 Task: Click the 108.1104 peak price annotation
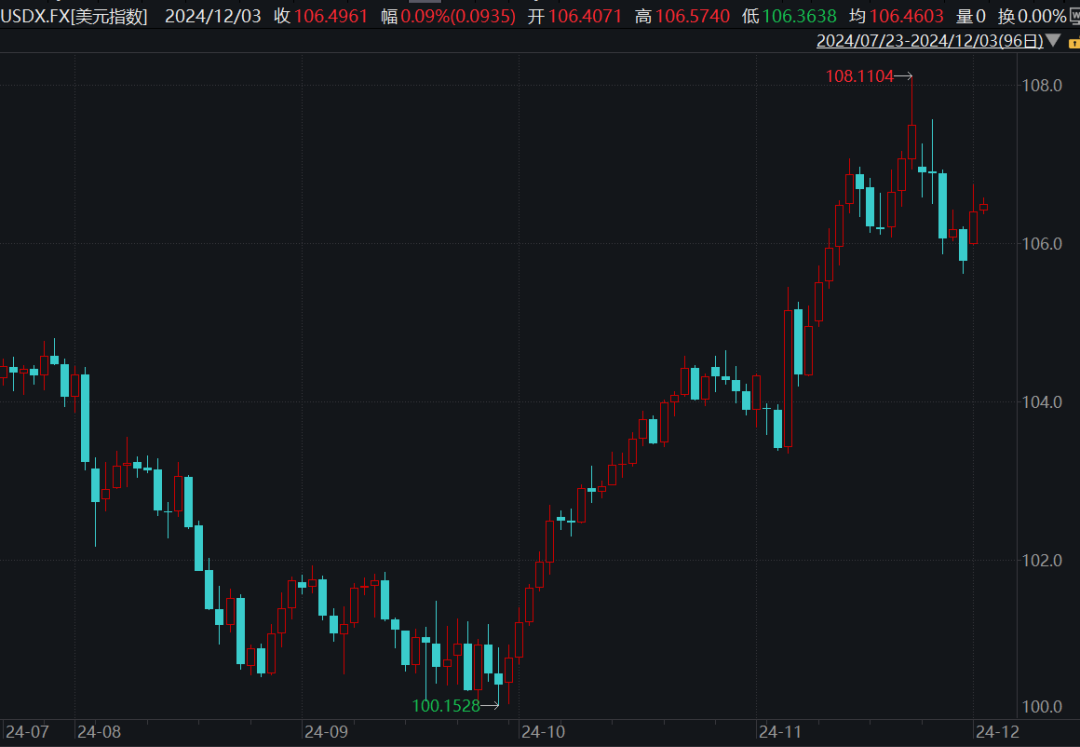pyautogui.click(x=860, y=76)
